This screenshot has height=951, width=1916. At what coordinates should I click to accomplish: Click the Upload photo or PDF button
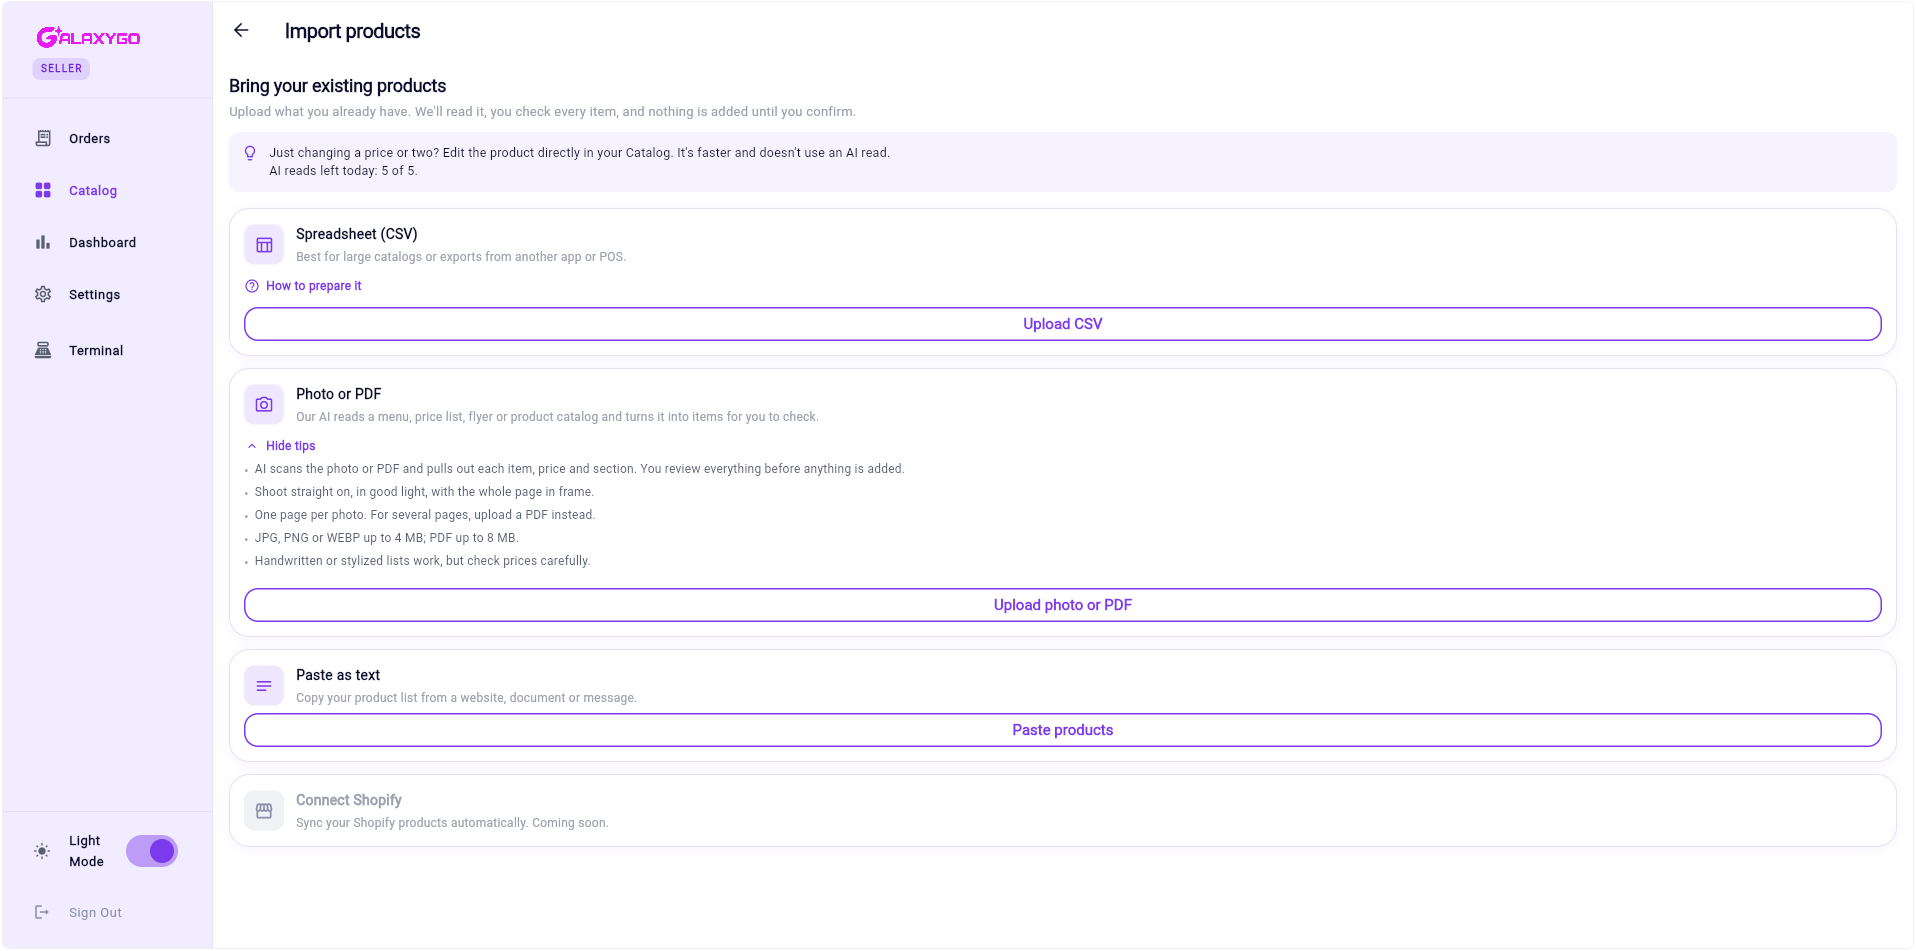[x=1062, y=605]
